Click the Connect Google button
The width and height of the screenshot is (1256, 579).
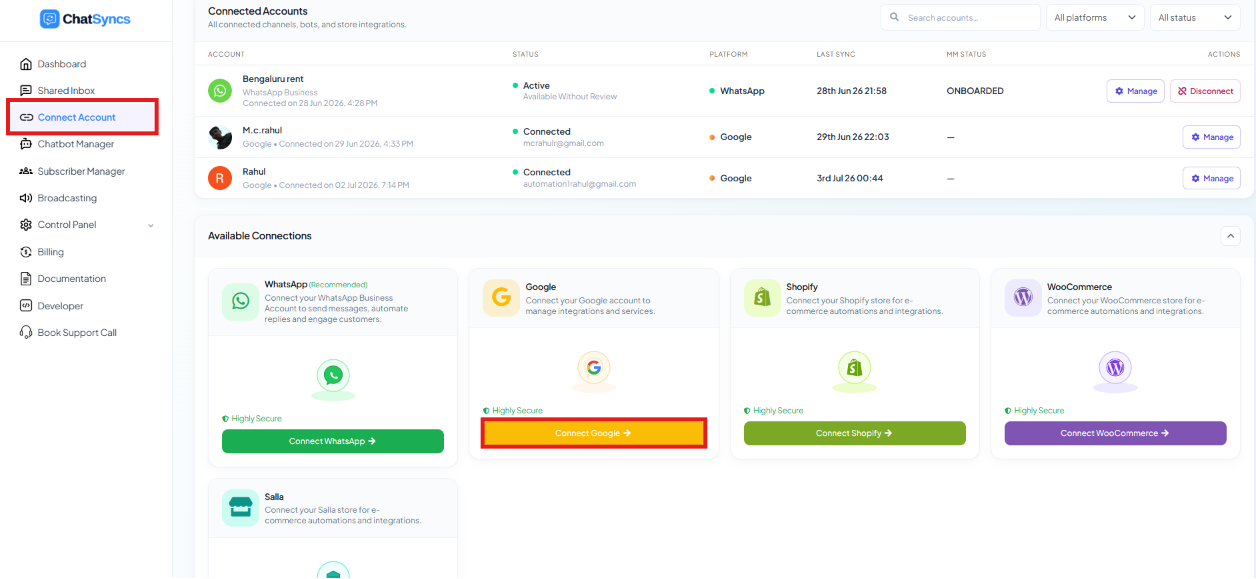[594, 433]
